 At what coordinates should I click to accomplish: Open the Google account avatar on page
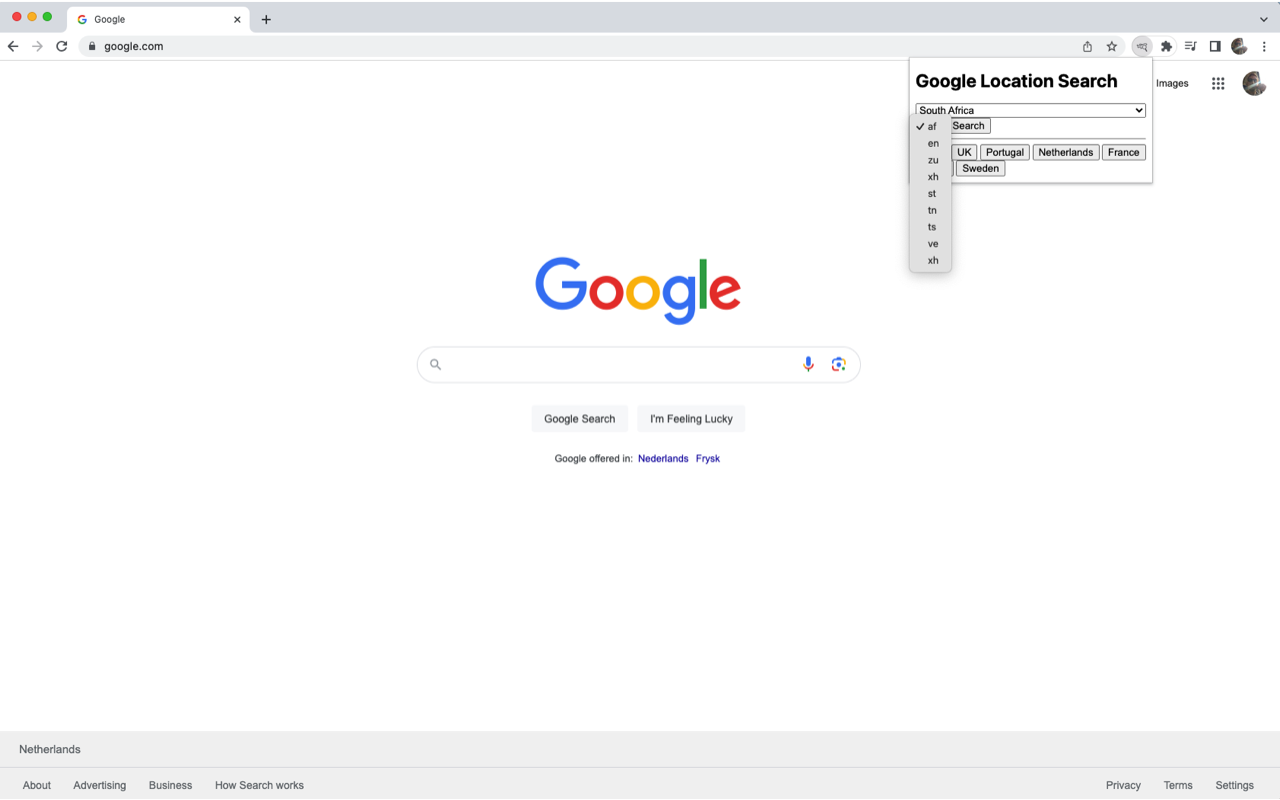[1254, 84]
